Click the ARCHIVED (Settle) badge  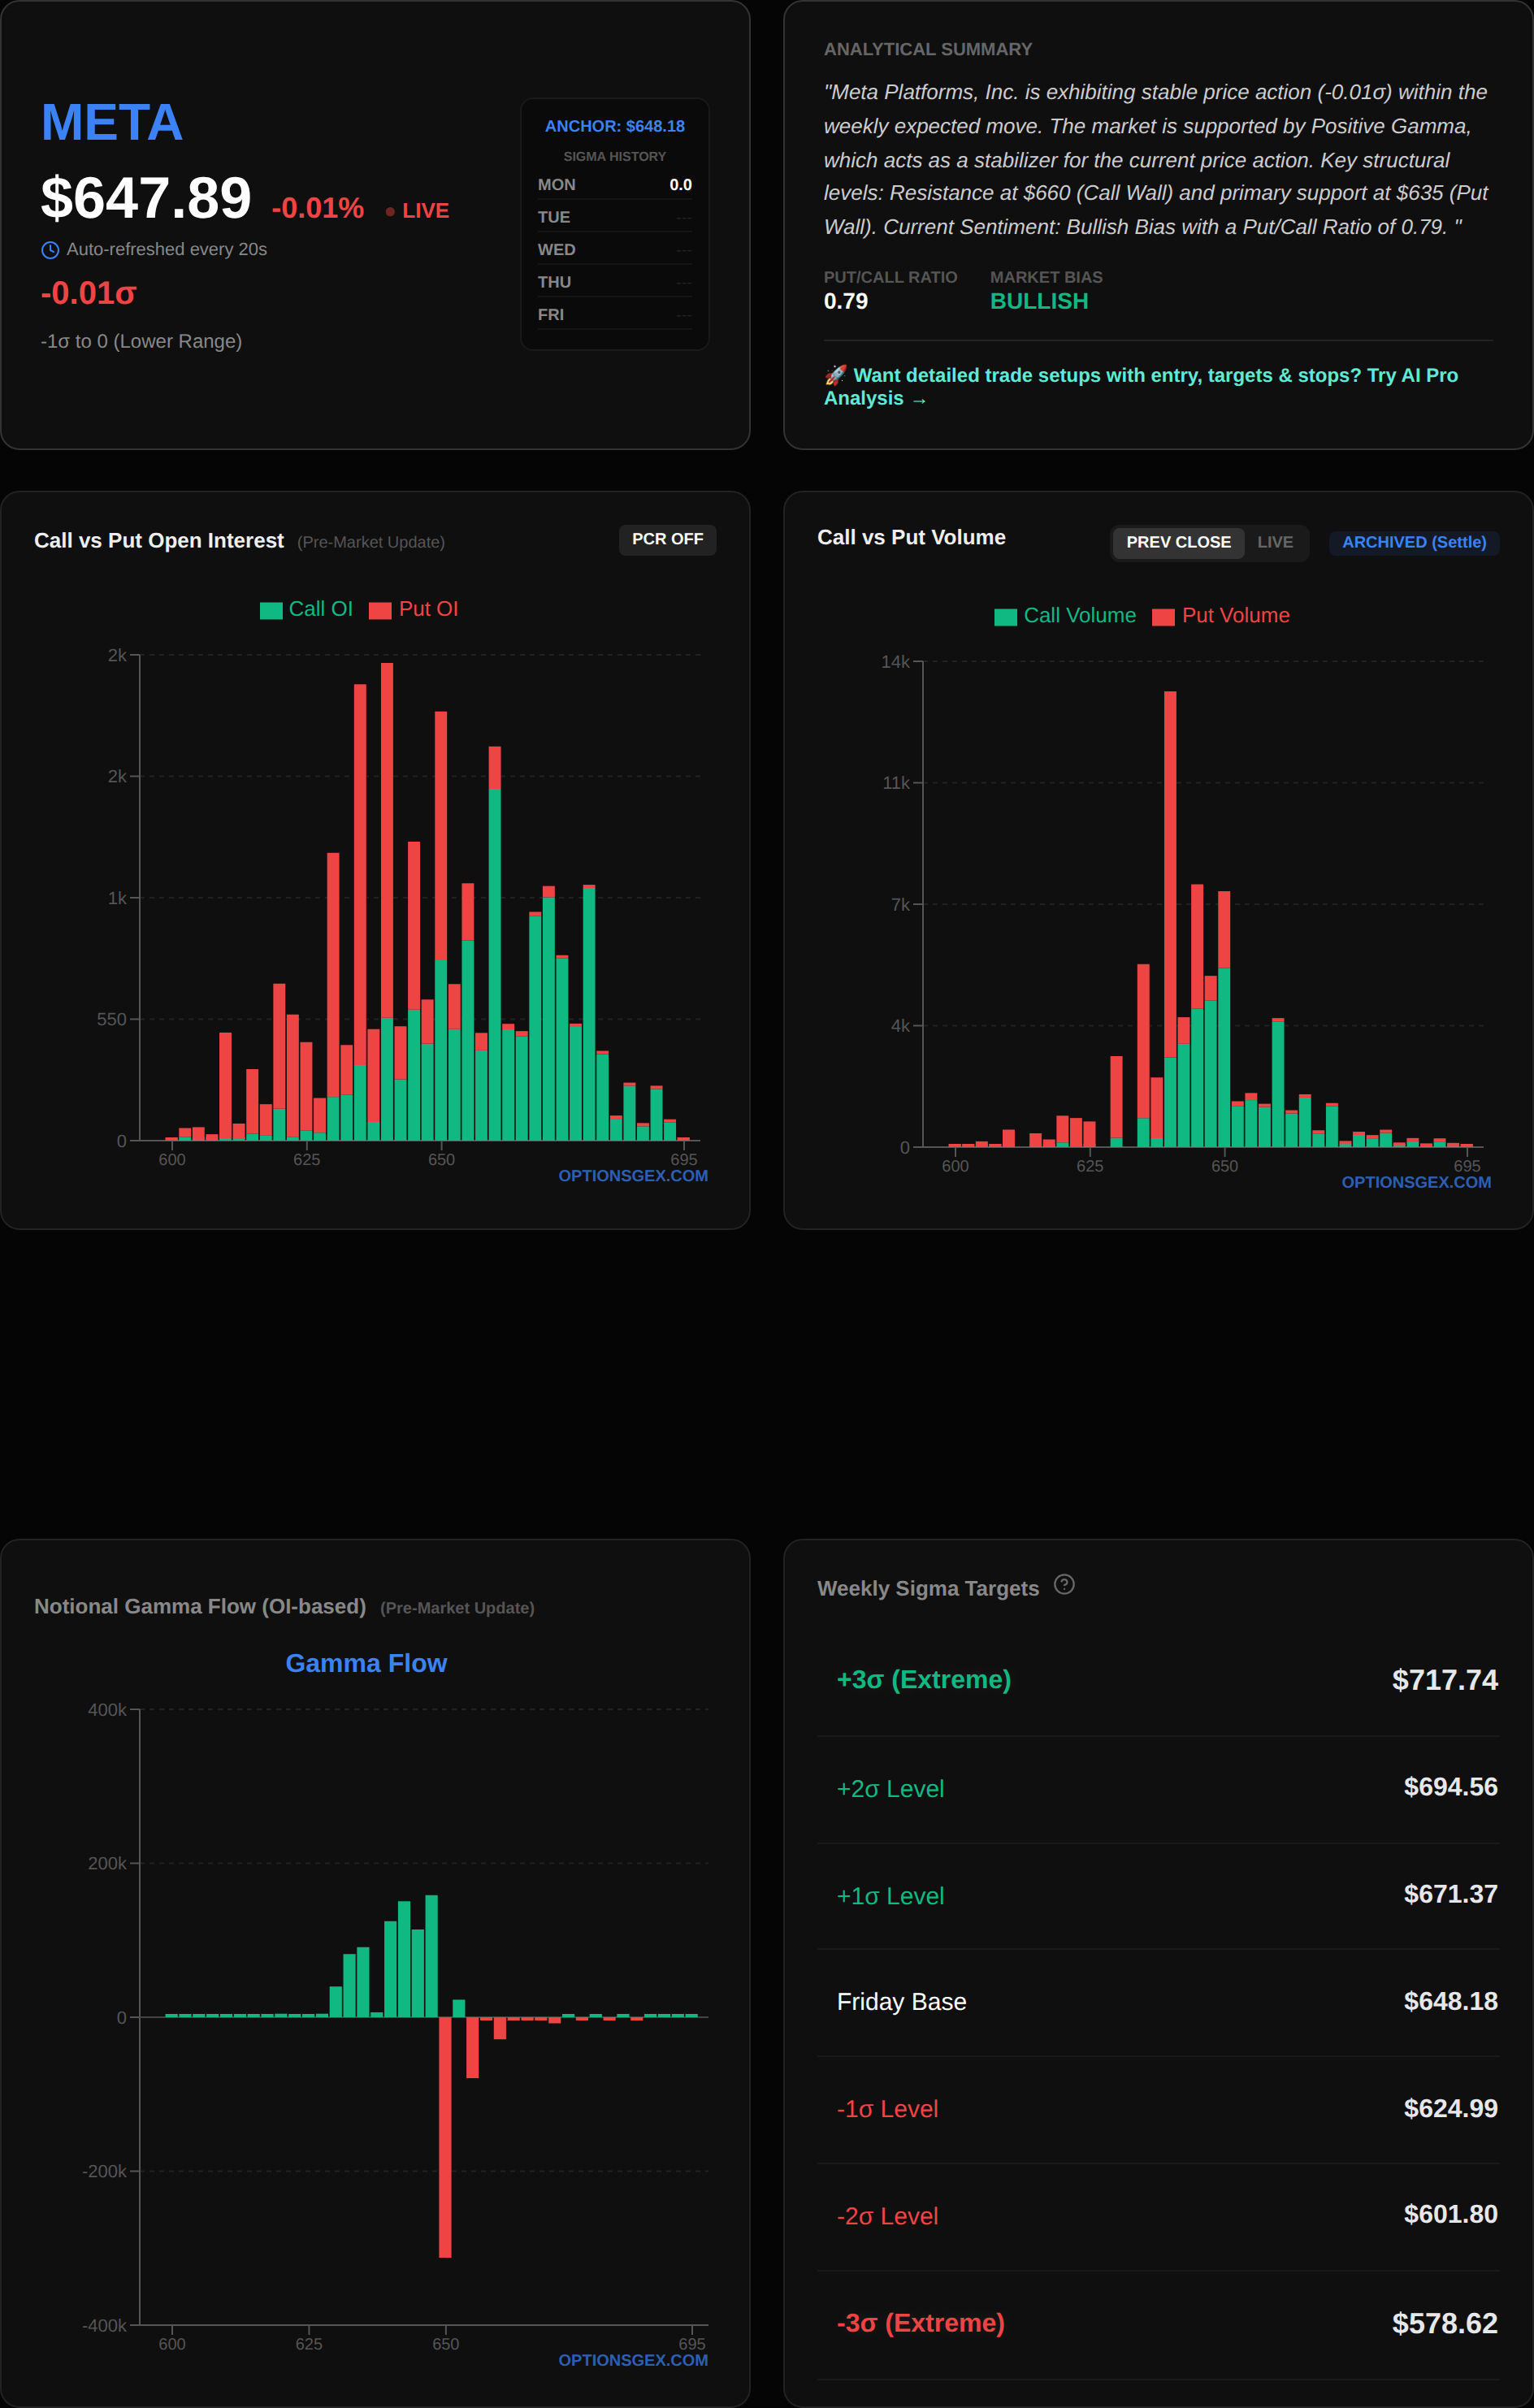click(1413, 542)
